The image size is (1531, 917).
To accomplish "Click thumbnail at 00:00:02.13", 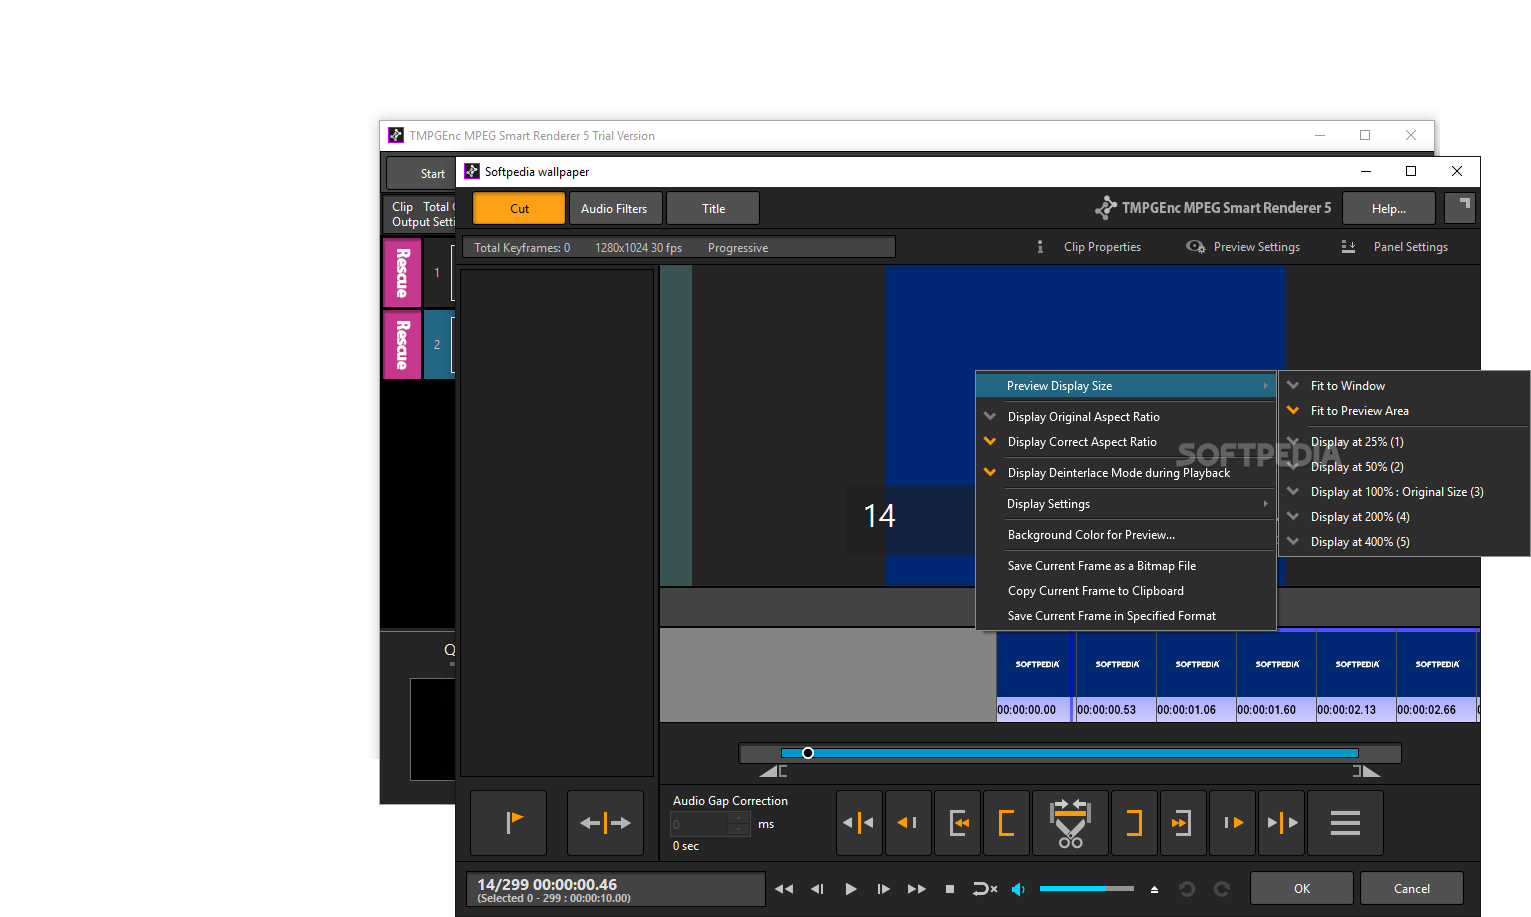I will (1356, 675).
